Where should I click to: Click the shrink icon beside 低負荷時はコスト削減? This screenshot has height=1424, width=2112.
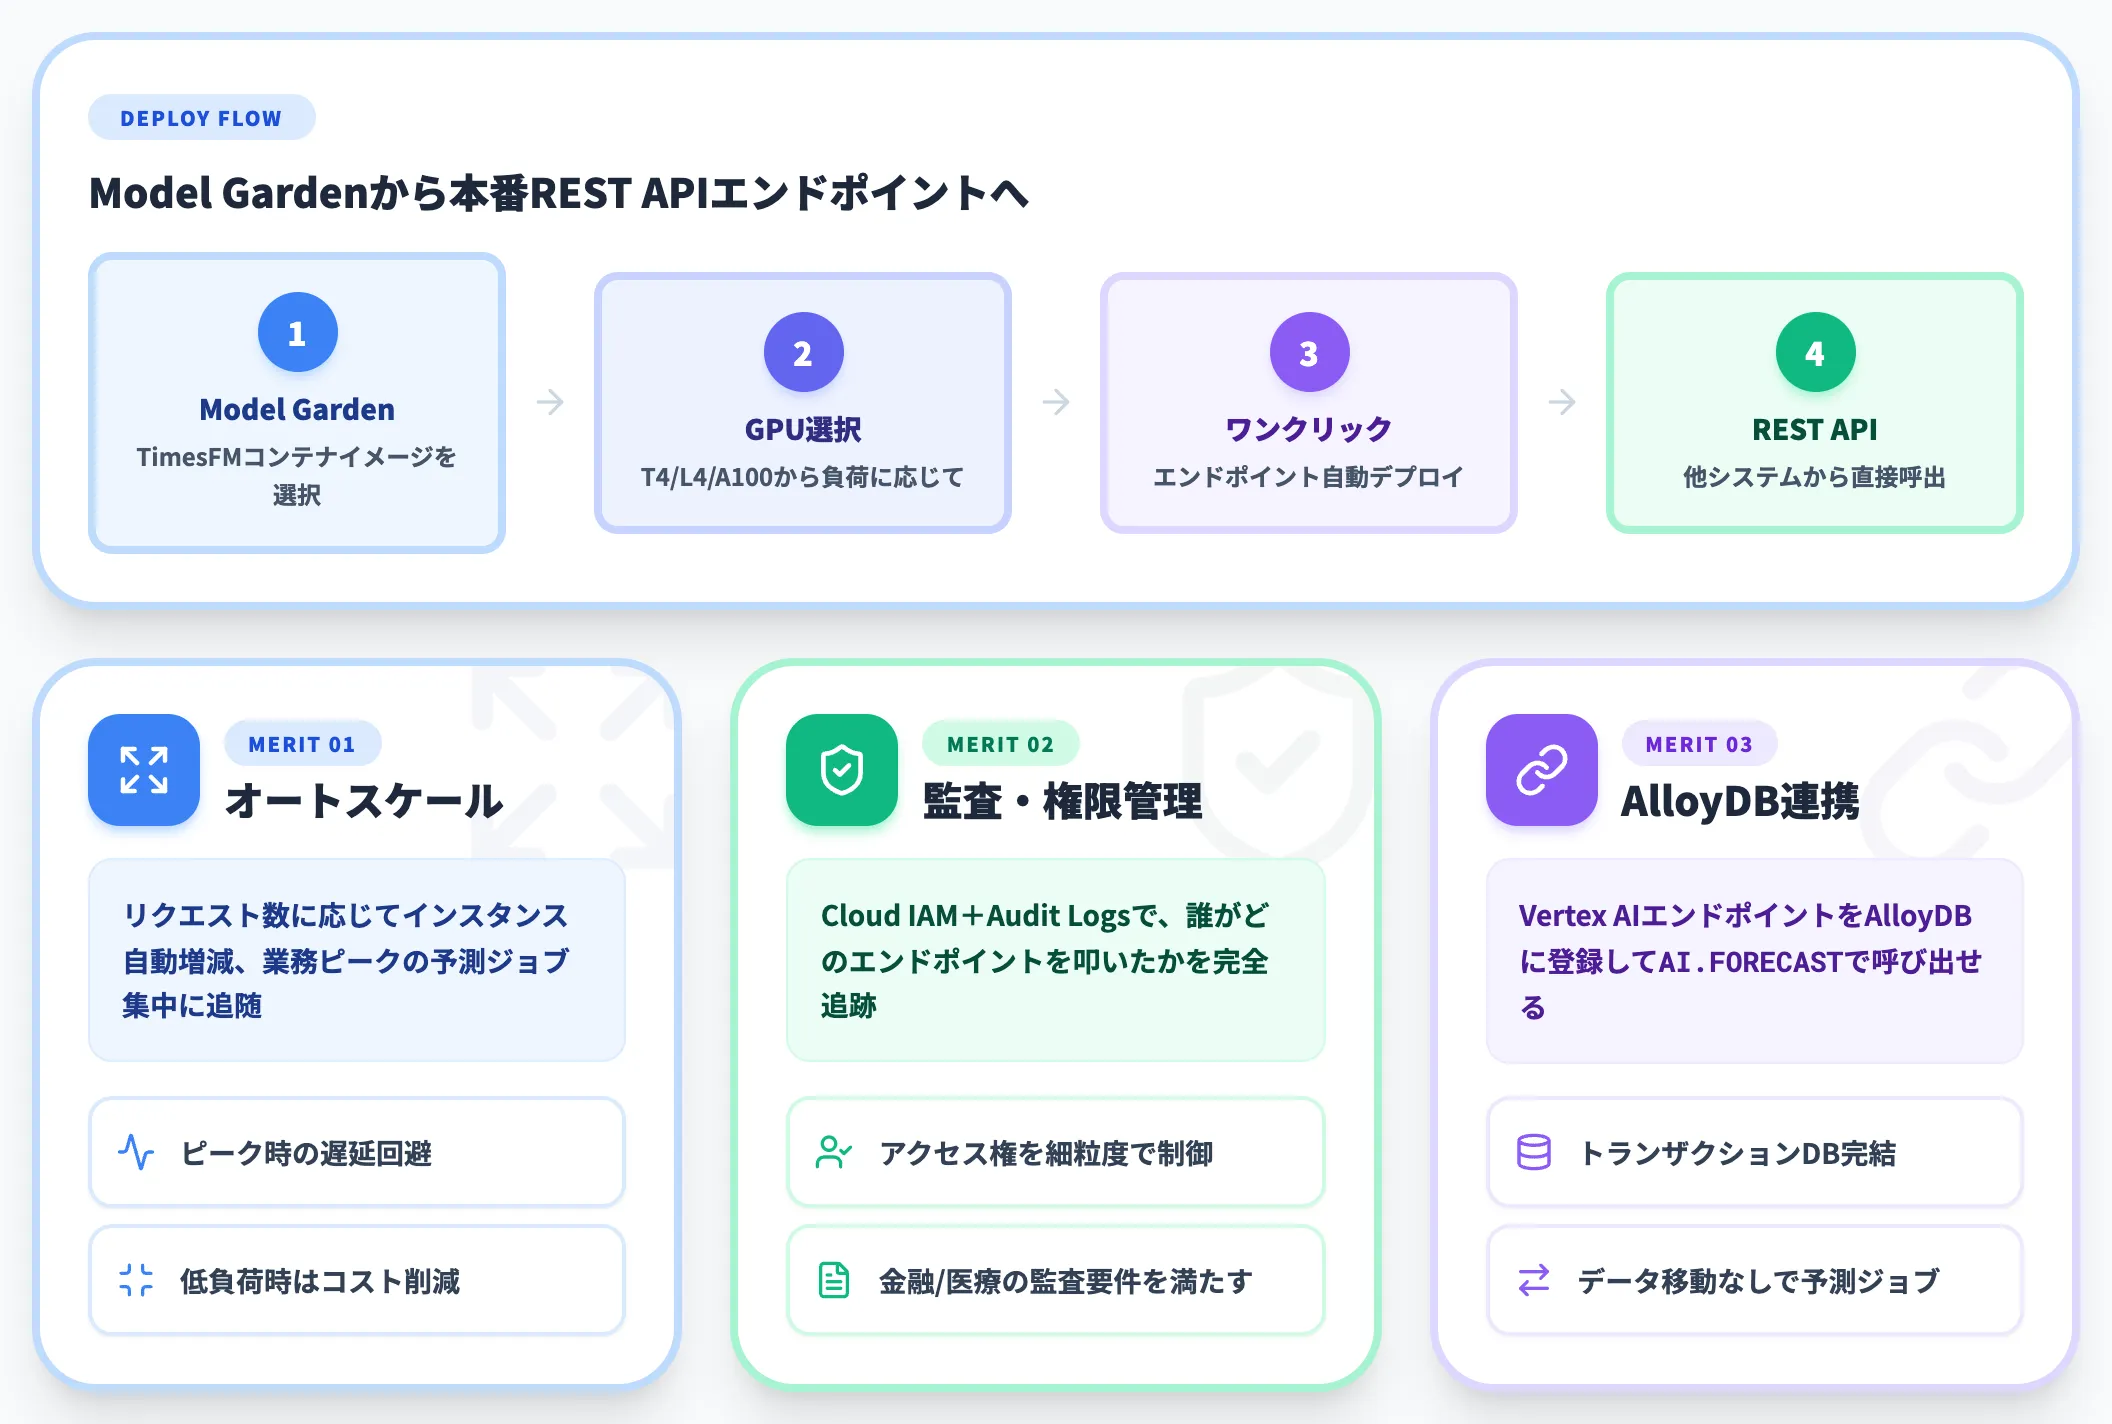(x=136, y=1280)
